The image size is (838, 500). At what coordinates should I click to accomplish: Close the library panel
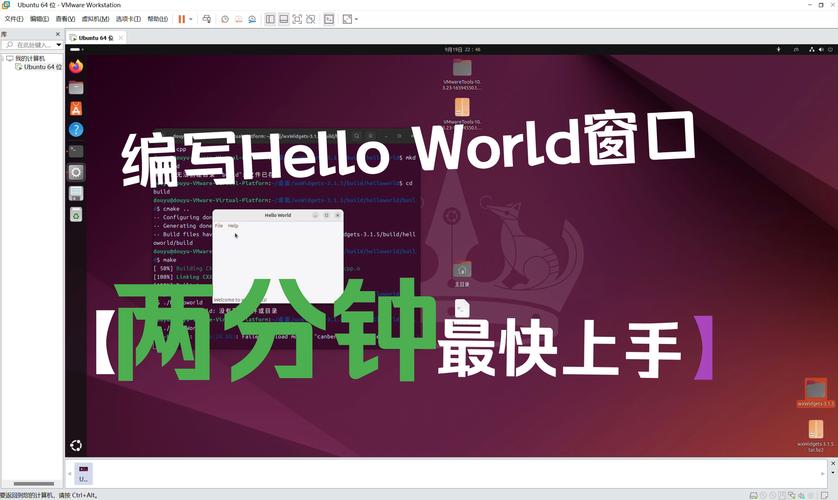58,34
